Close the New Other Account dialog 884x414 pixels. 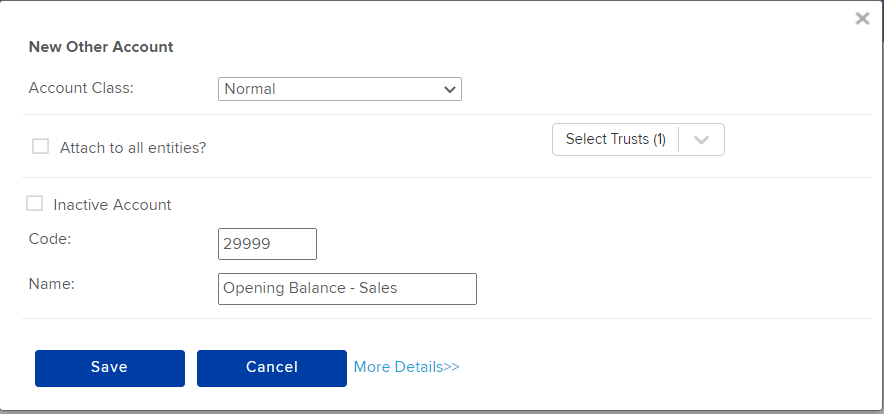click(x=862, y=19)
